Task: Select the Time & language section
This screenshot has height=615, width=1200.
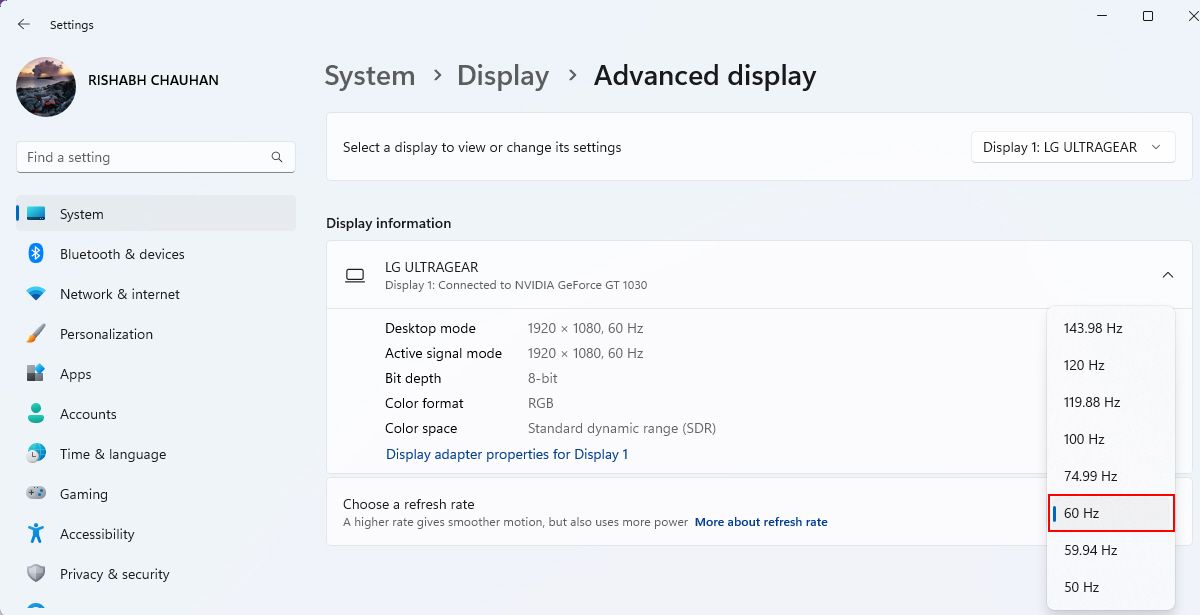Action: click(x=112, y=454)
